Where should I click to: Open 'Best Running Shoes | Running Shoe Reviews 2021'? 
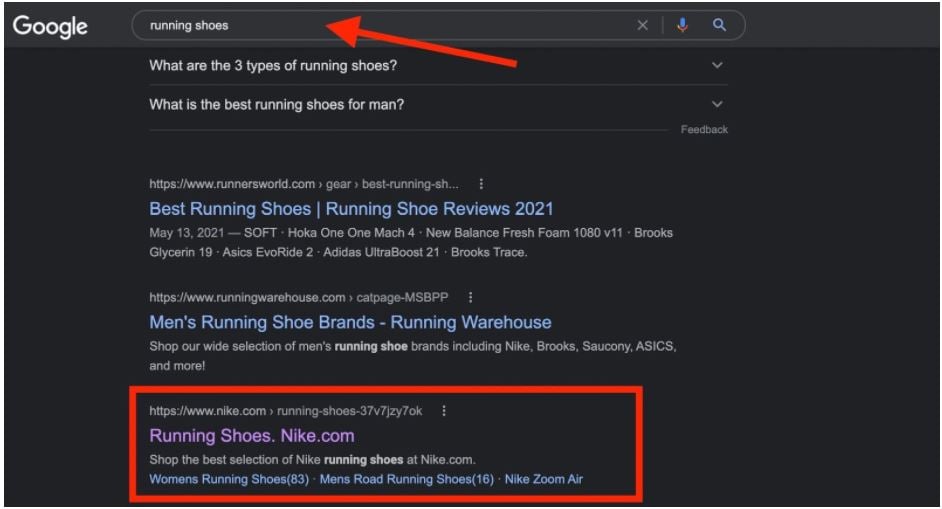coord(351,209)
